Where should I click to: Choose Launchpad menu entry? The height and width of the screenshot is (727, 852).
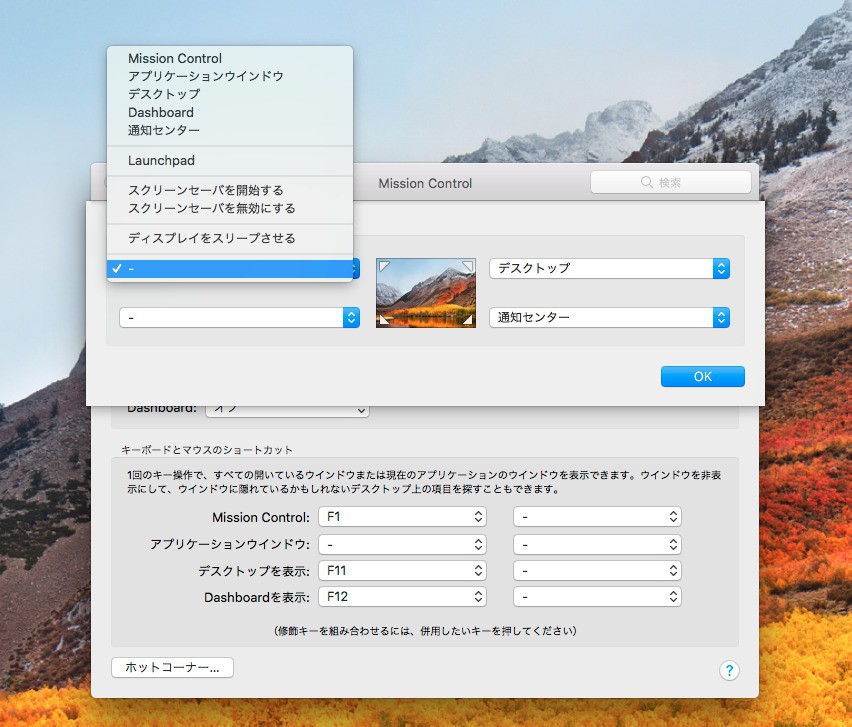(230, 160)
